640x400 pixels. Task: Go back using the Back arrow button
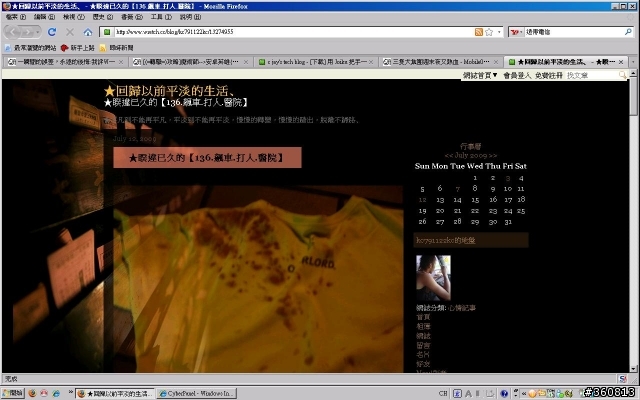[x=13, y=31]
